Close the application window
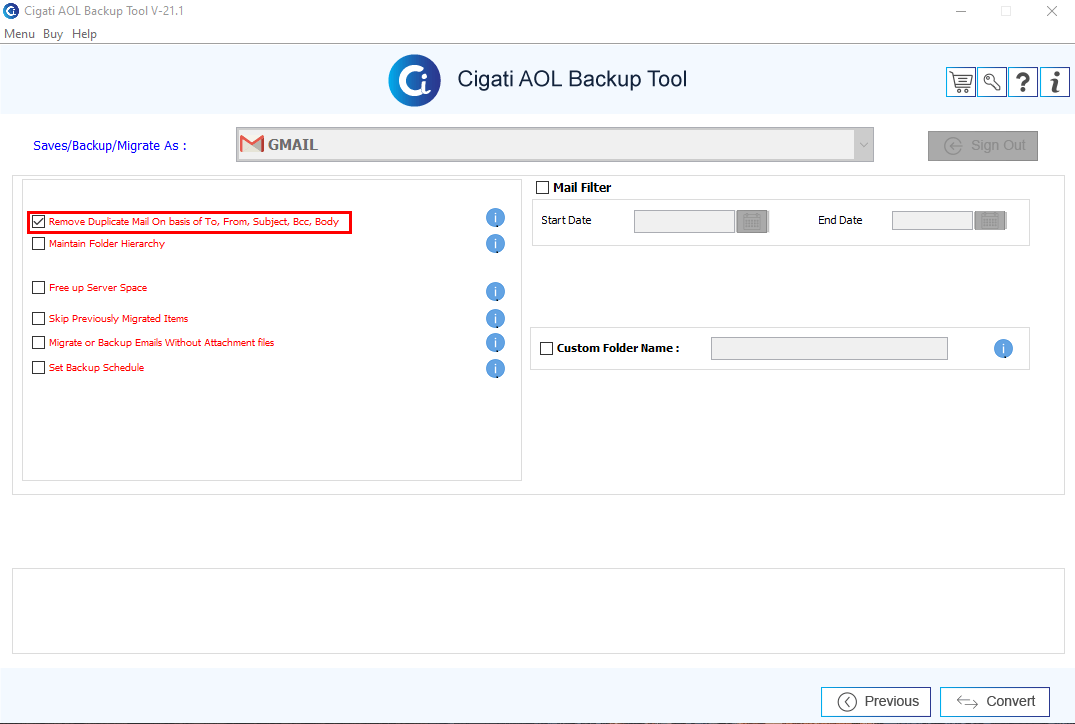 tap(1052, 11)
